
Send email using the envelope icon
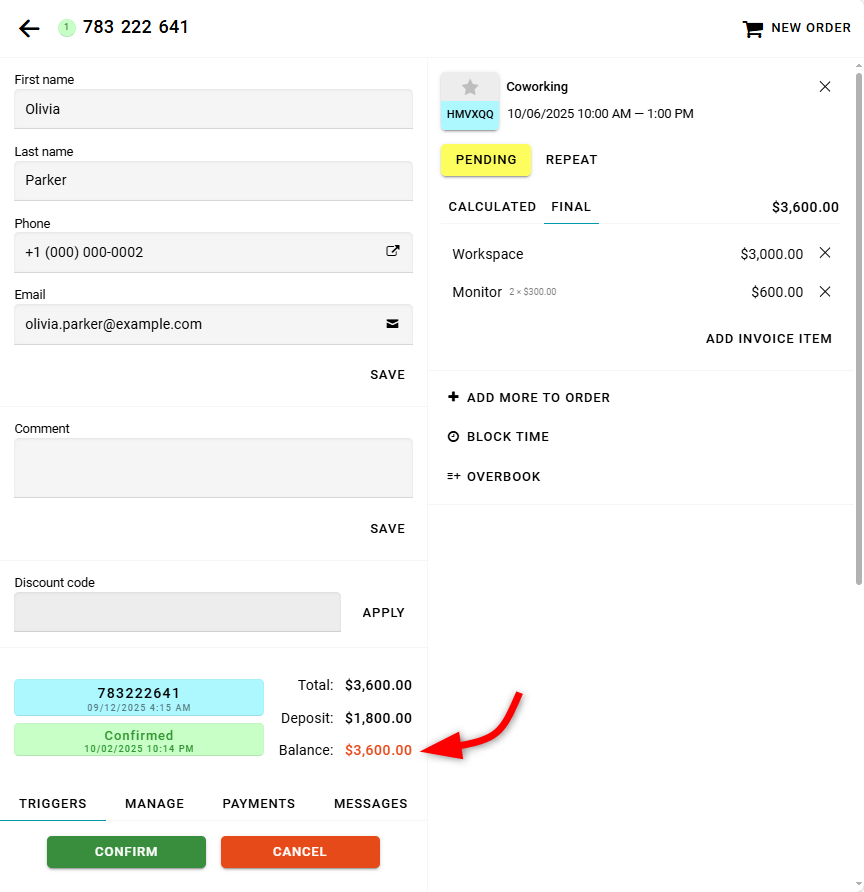(x=392, y=324)
